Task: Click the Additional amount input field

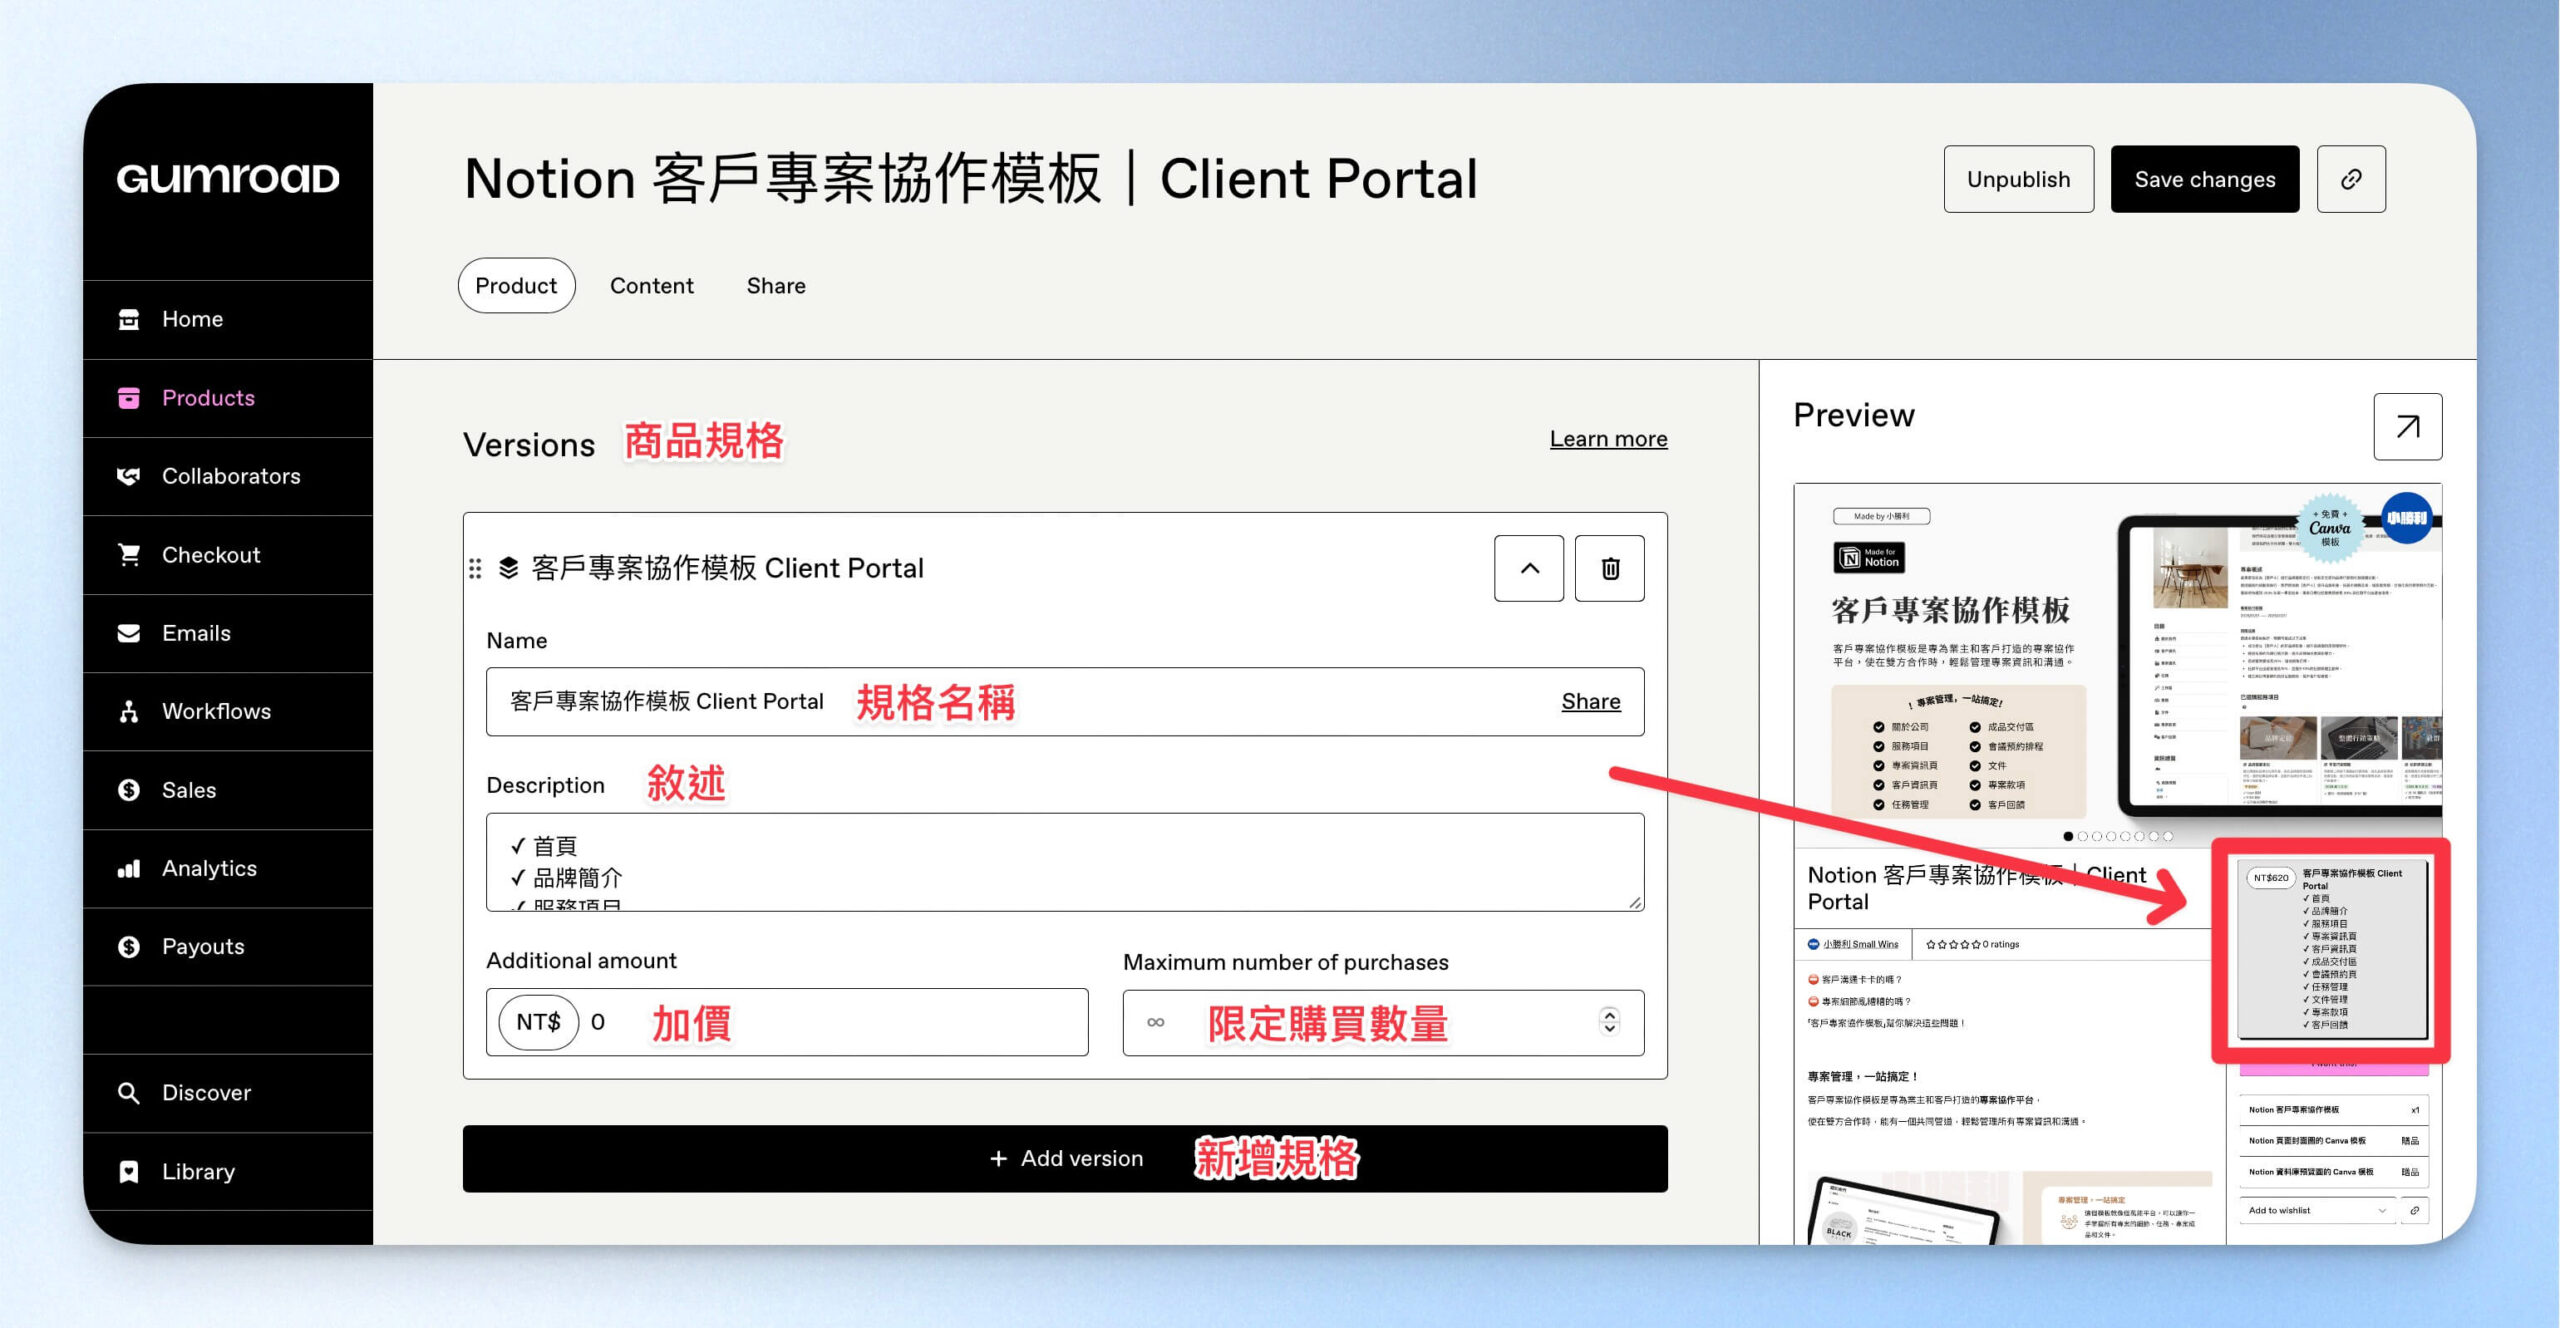Action: click(x=787, y=1022)
